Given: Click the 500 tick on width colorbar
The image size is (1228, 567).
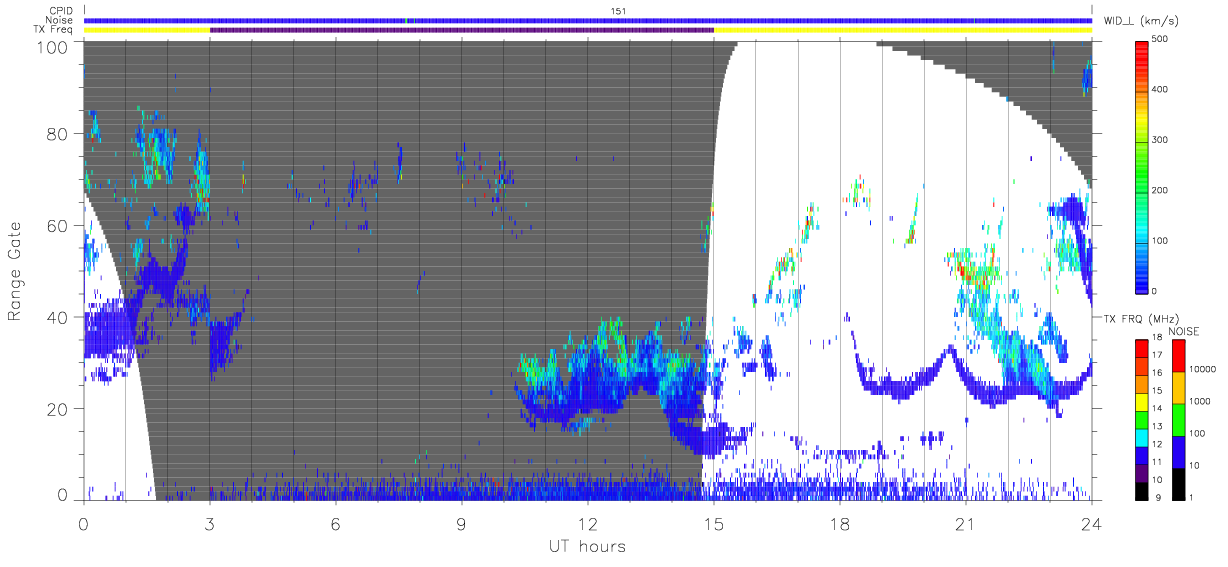Looking at the screenshot, I should (x=1161, y=38).
